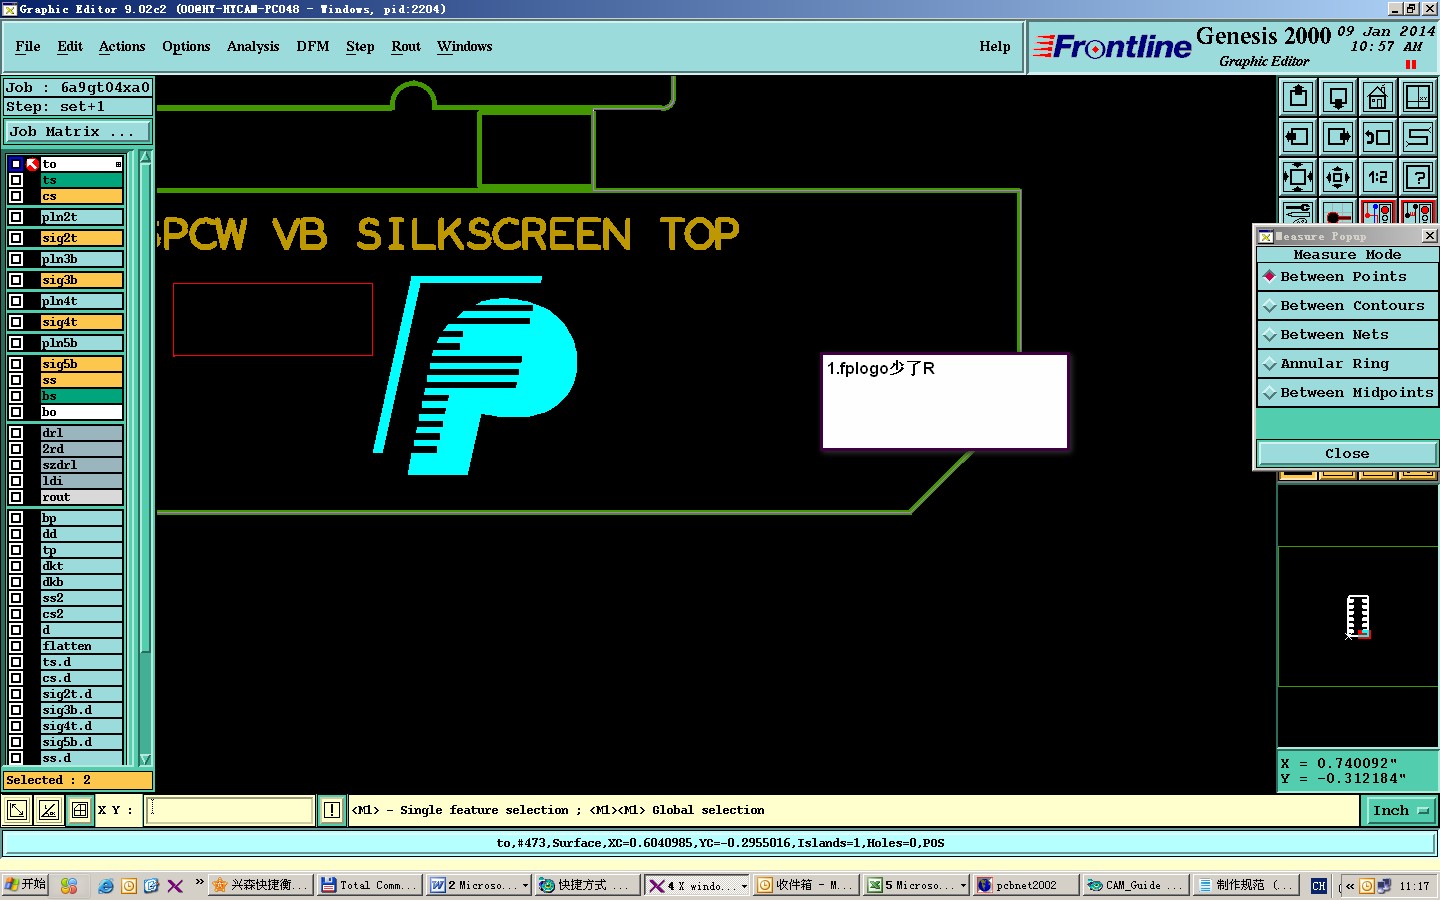Screen dimensions: 1440x900
Task: Open the DFM menu
Action: pos(313,47)
